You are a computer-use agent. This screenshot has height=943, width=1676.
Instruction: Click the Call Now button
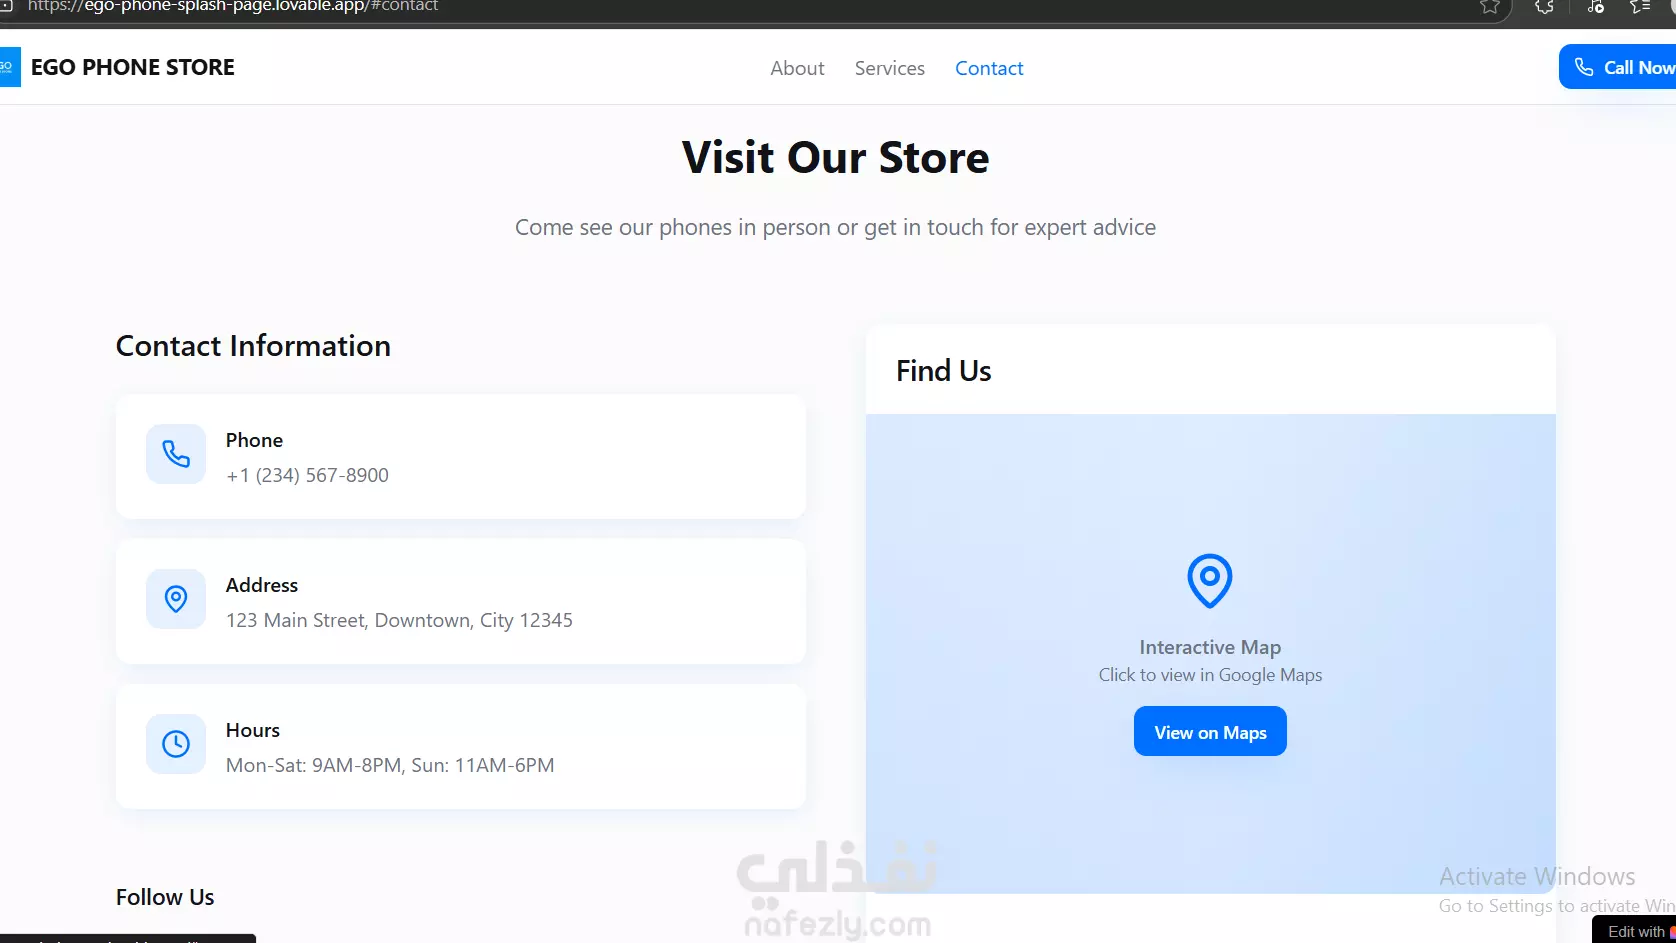click(1618, 67)
